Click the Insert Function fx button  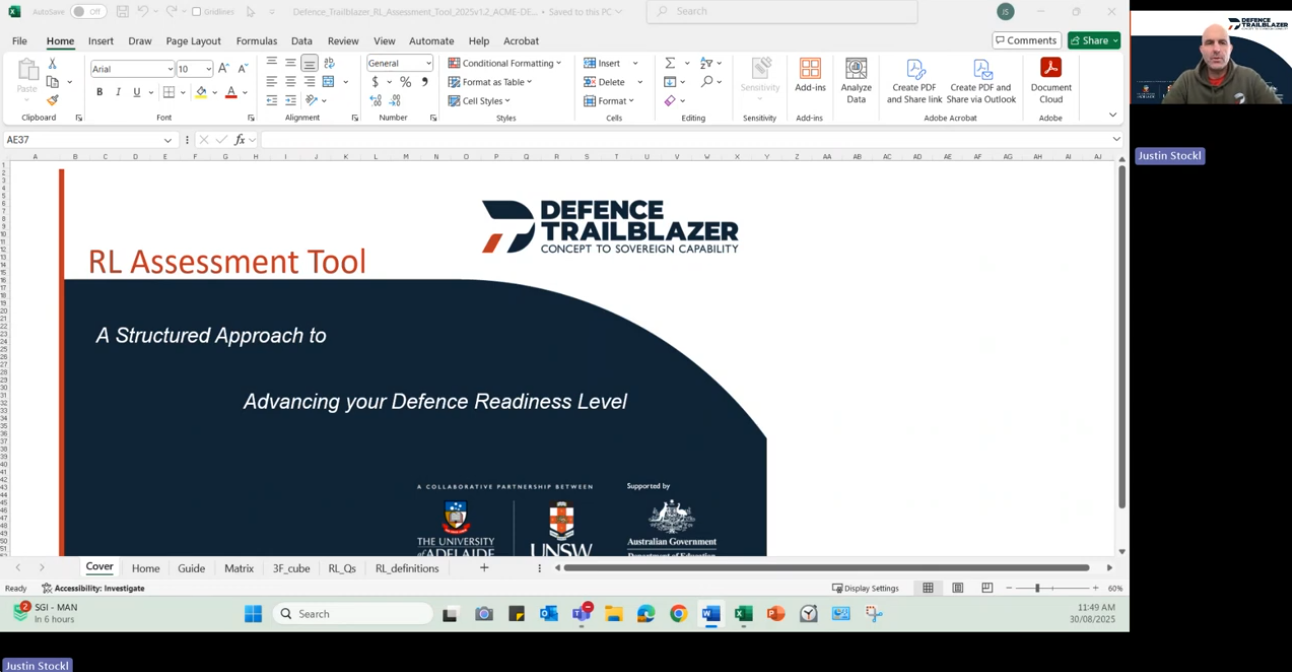240,140
